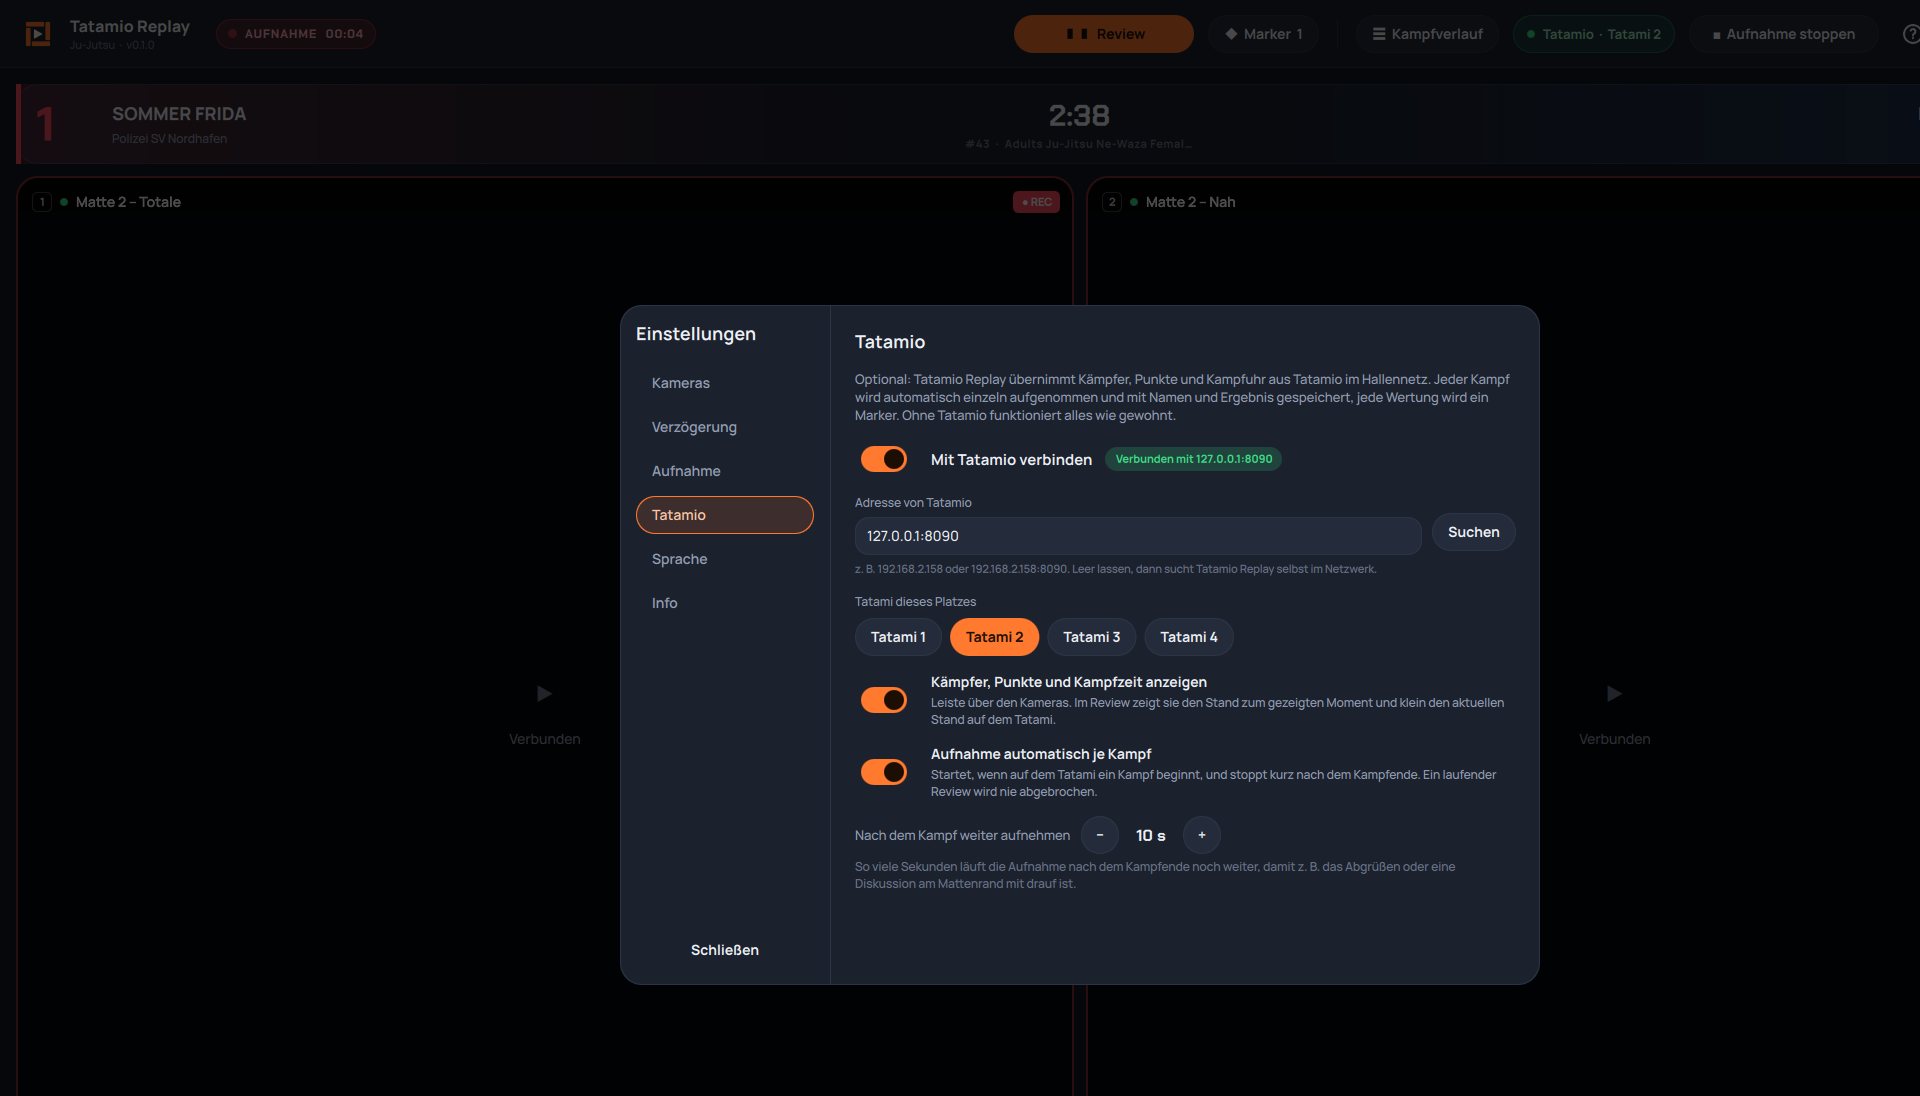Select Tatami 2
This screenshot has width=1920, height=1096.
tap(994, 637)
